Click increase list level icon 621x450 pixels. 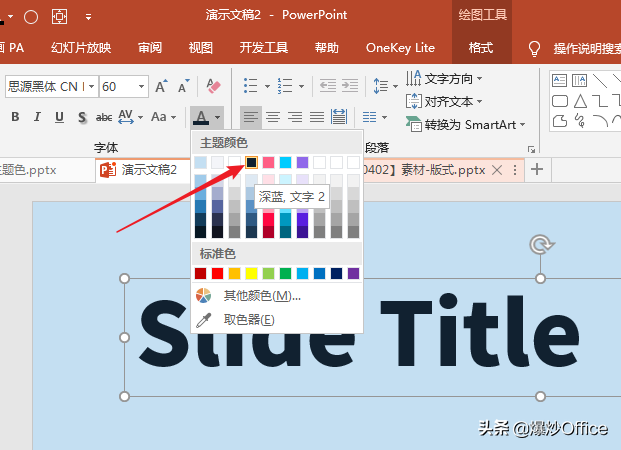pos(350,86)
